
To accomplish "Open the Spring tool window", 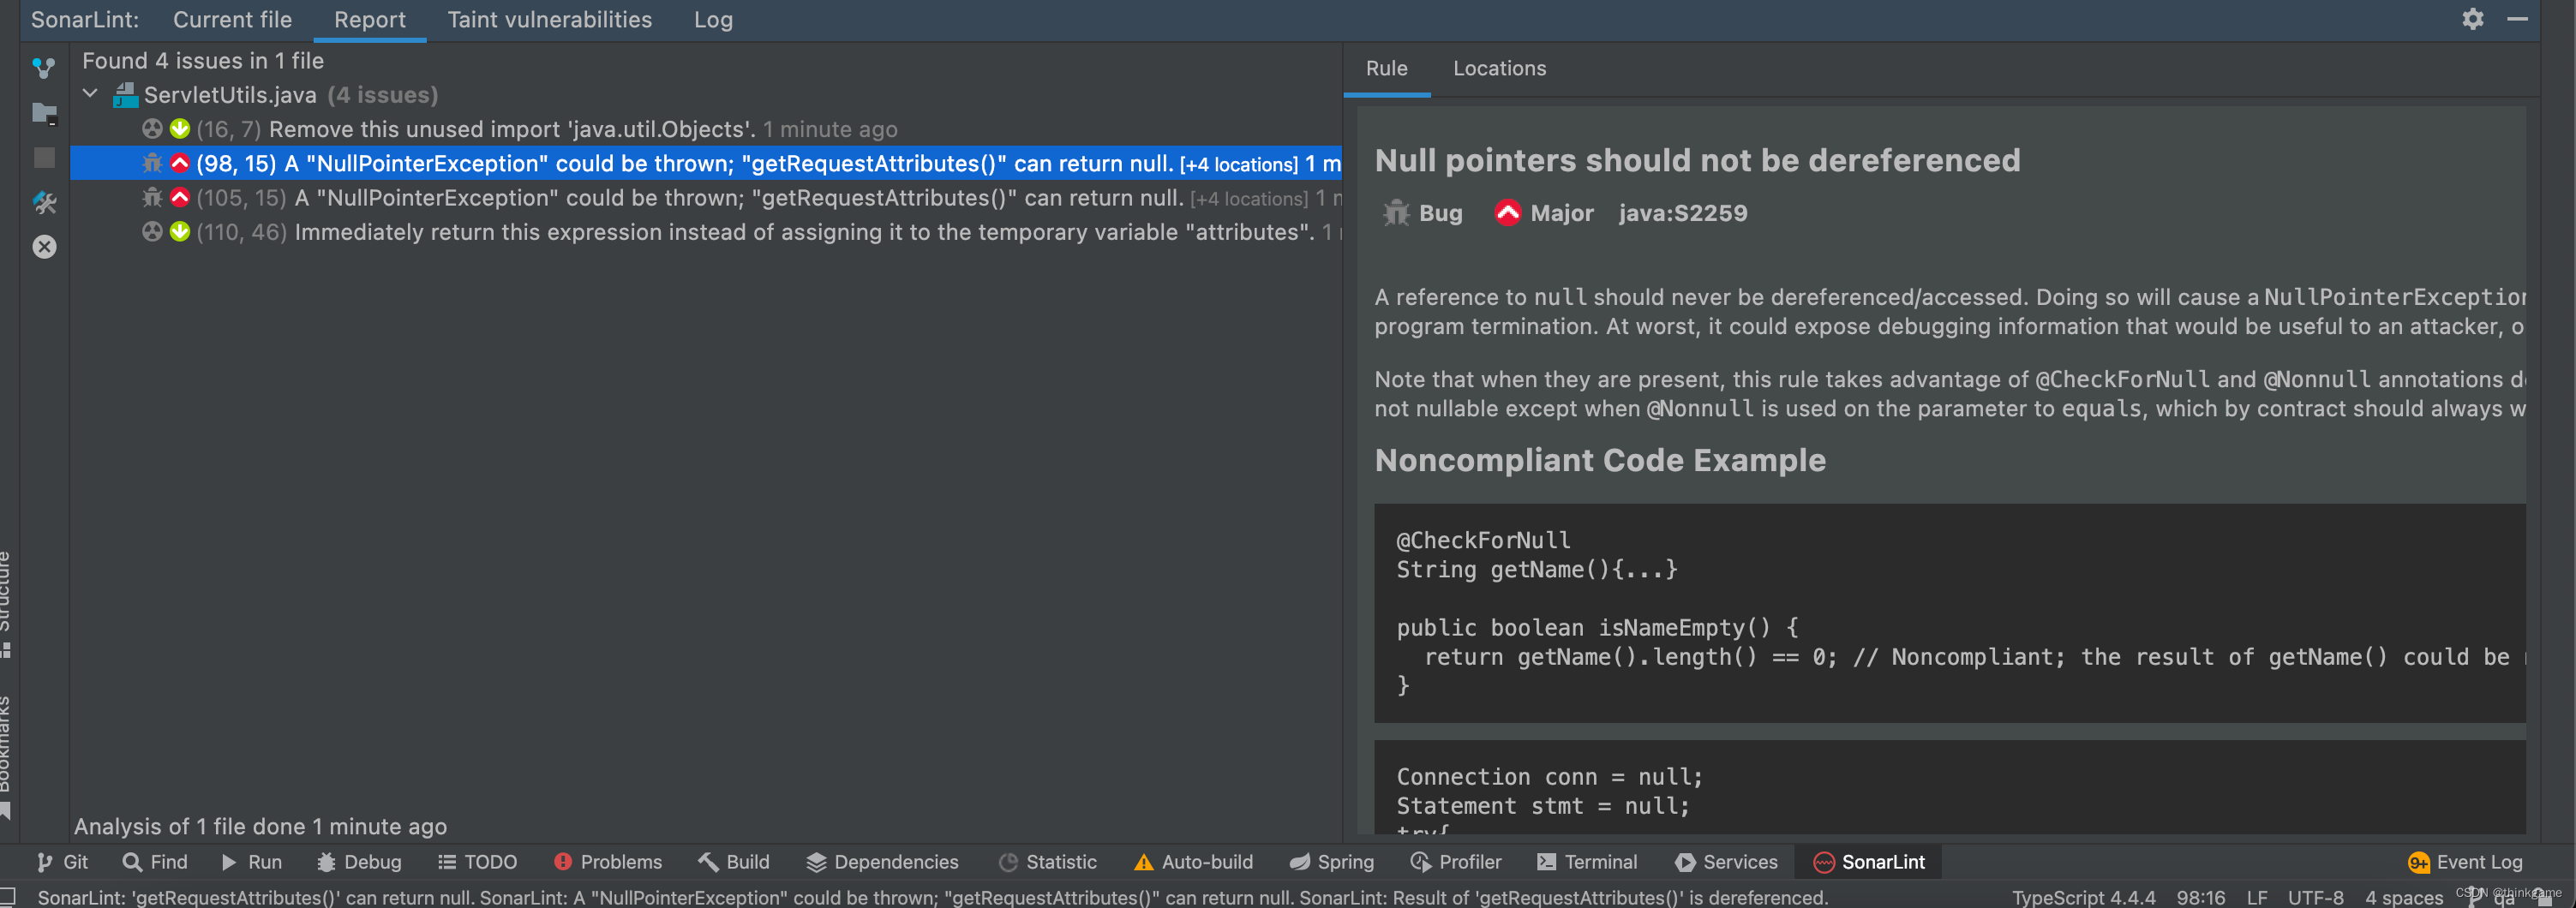I will tap(1331, 862).
